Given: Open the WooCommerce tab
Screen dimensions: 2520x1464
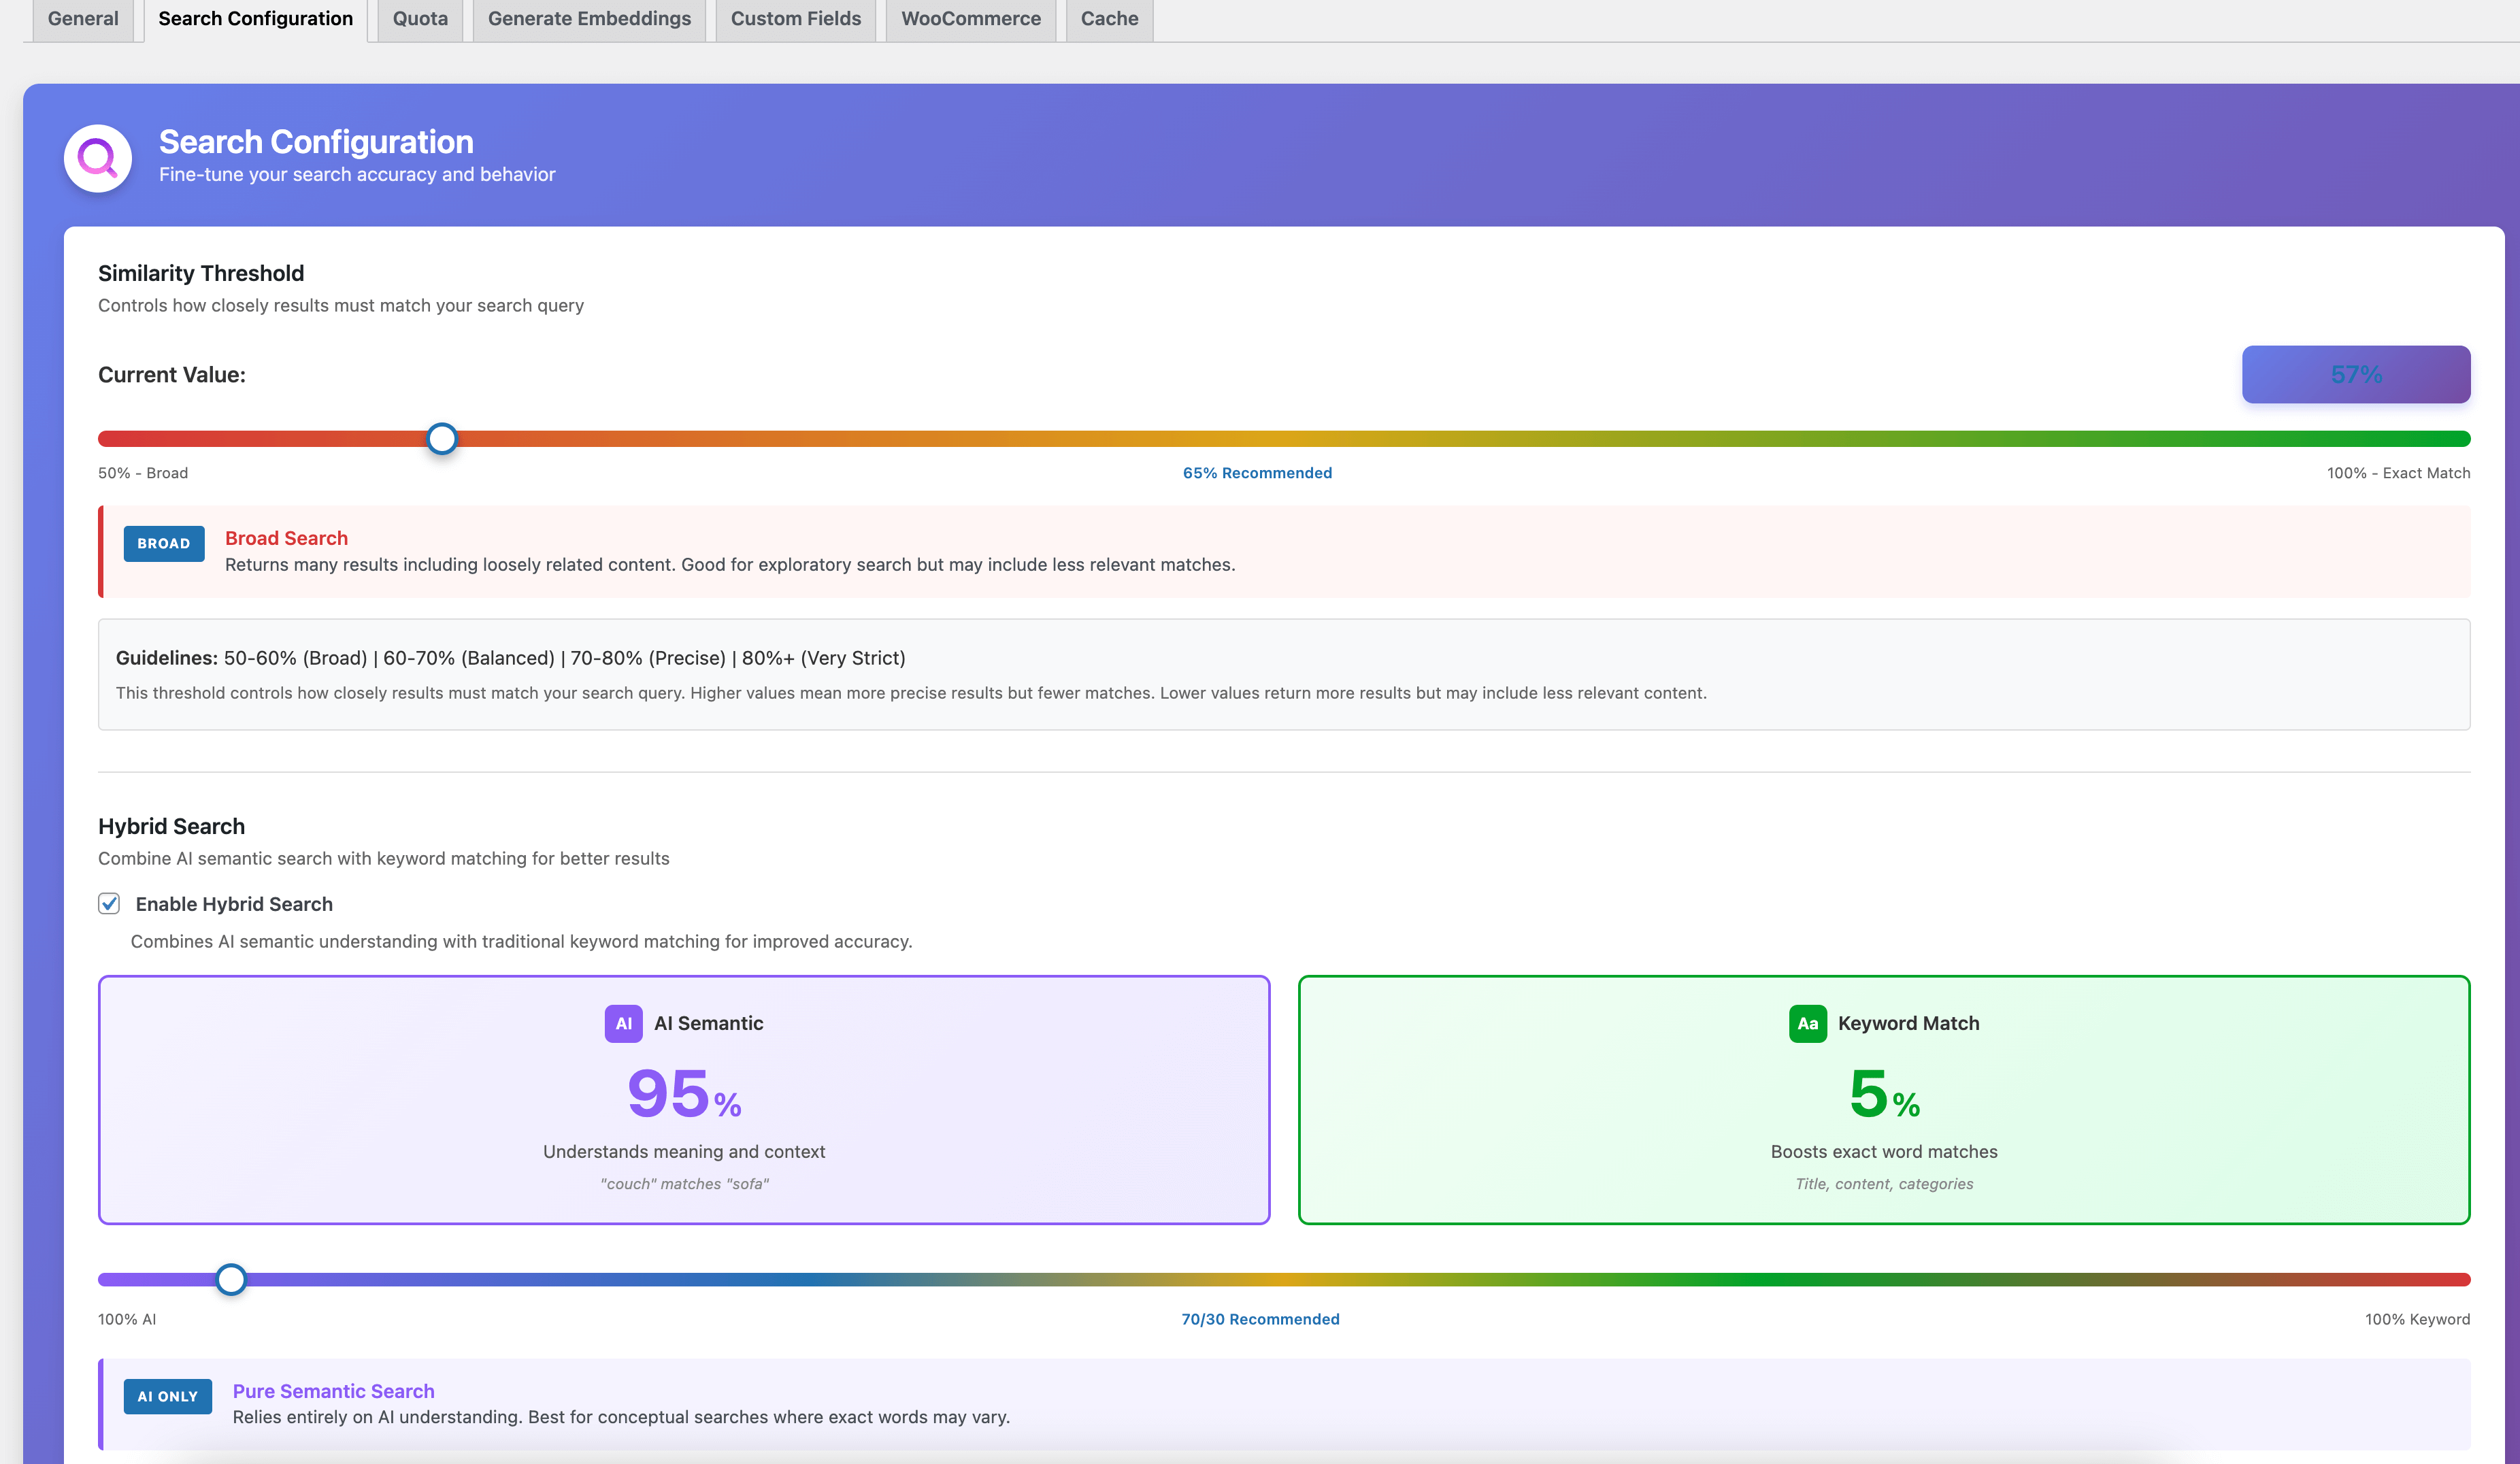Looking at the screenshot, I should point(970,19).
